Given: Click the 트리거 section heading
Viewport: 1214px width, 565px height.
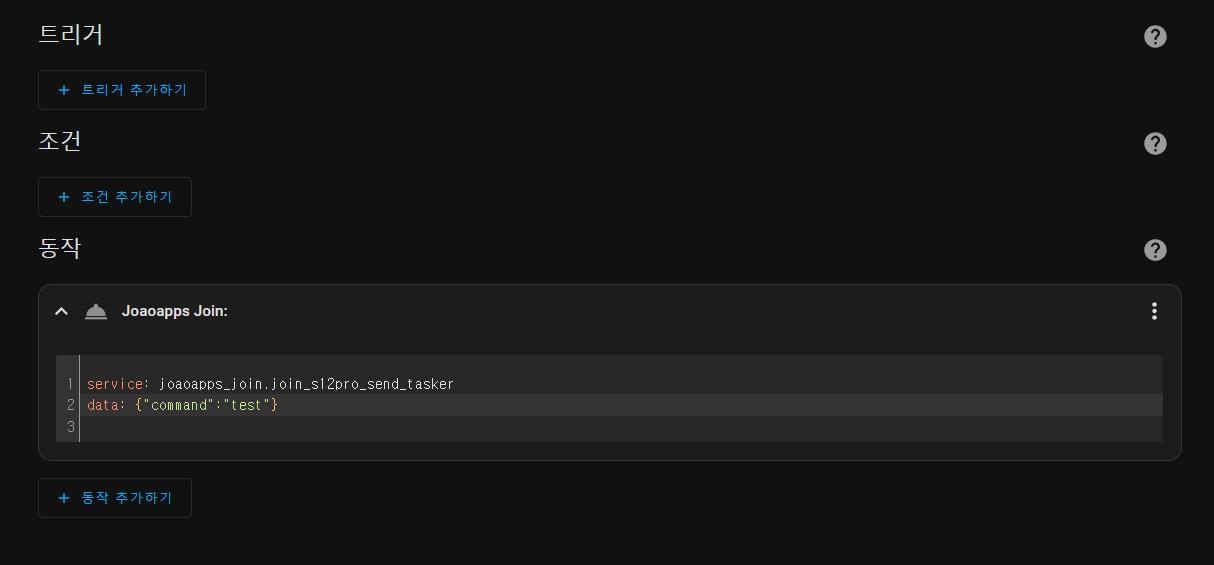Looking at the screenshot, I should (71, 34).
